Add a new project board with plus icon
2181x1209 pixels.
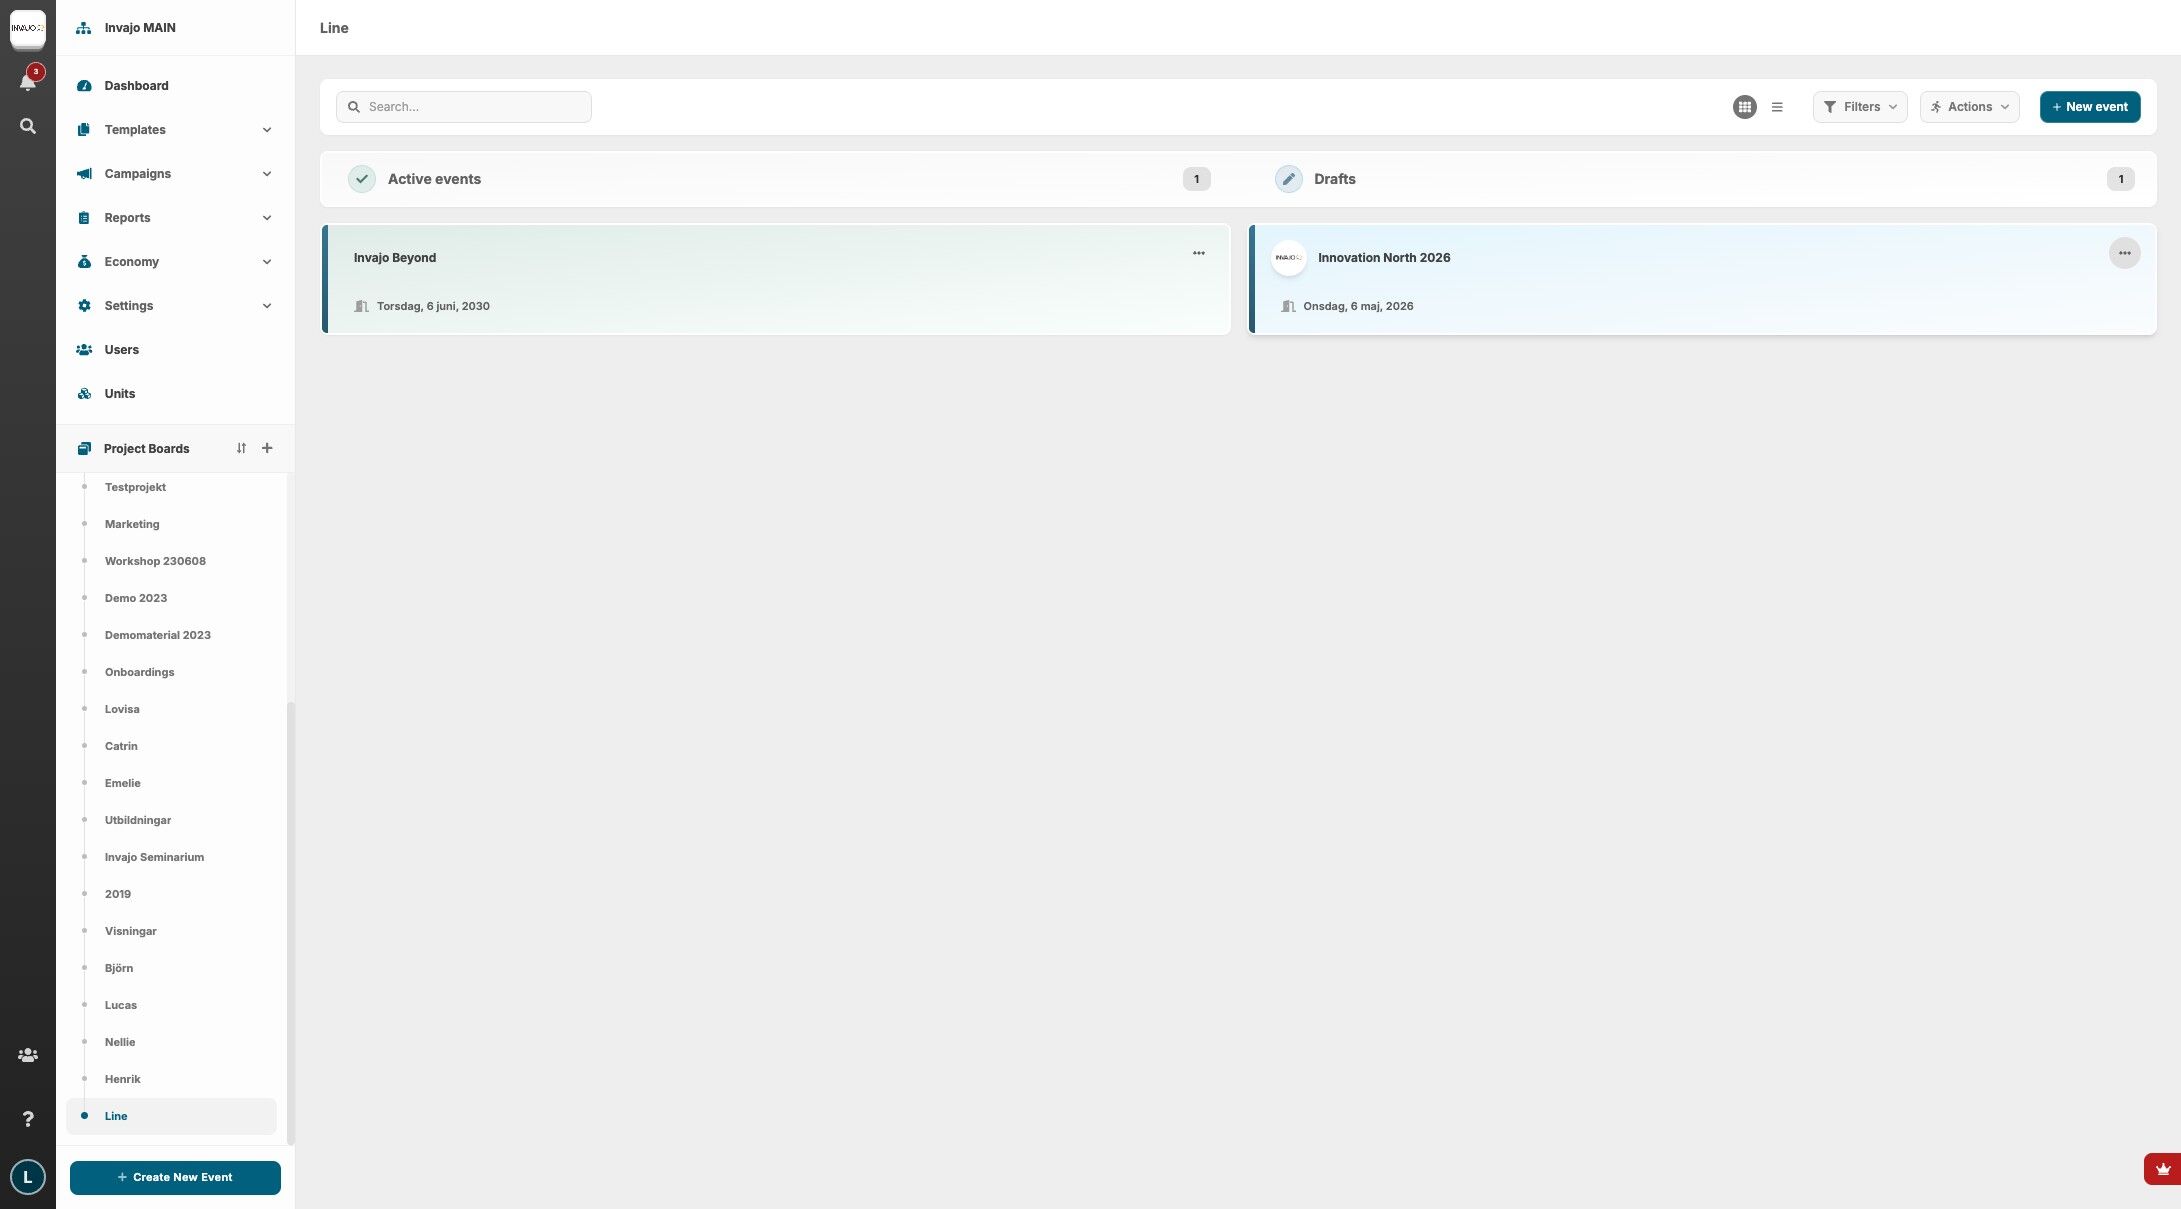[x=267, y=448]
